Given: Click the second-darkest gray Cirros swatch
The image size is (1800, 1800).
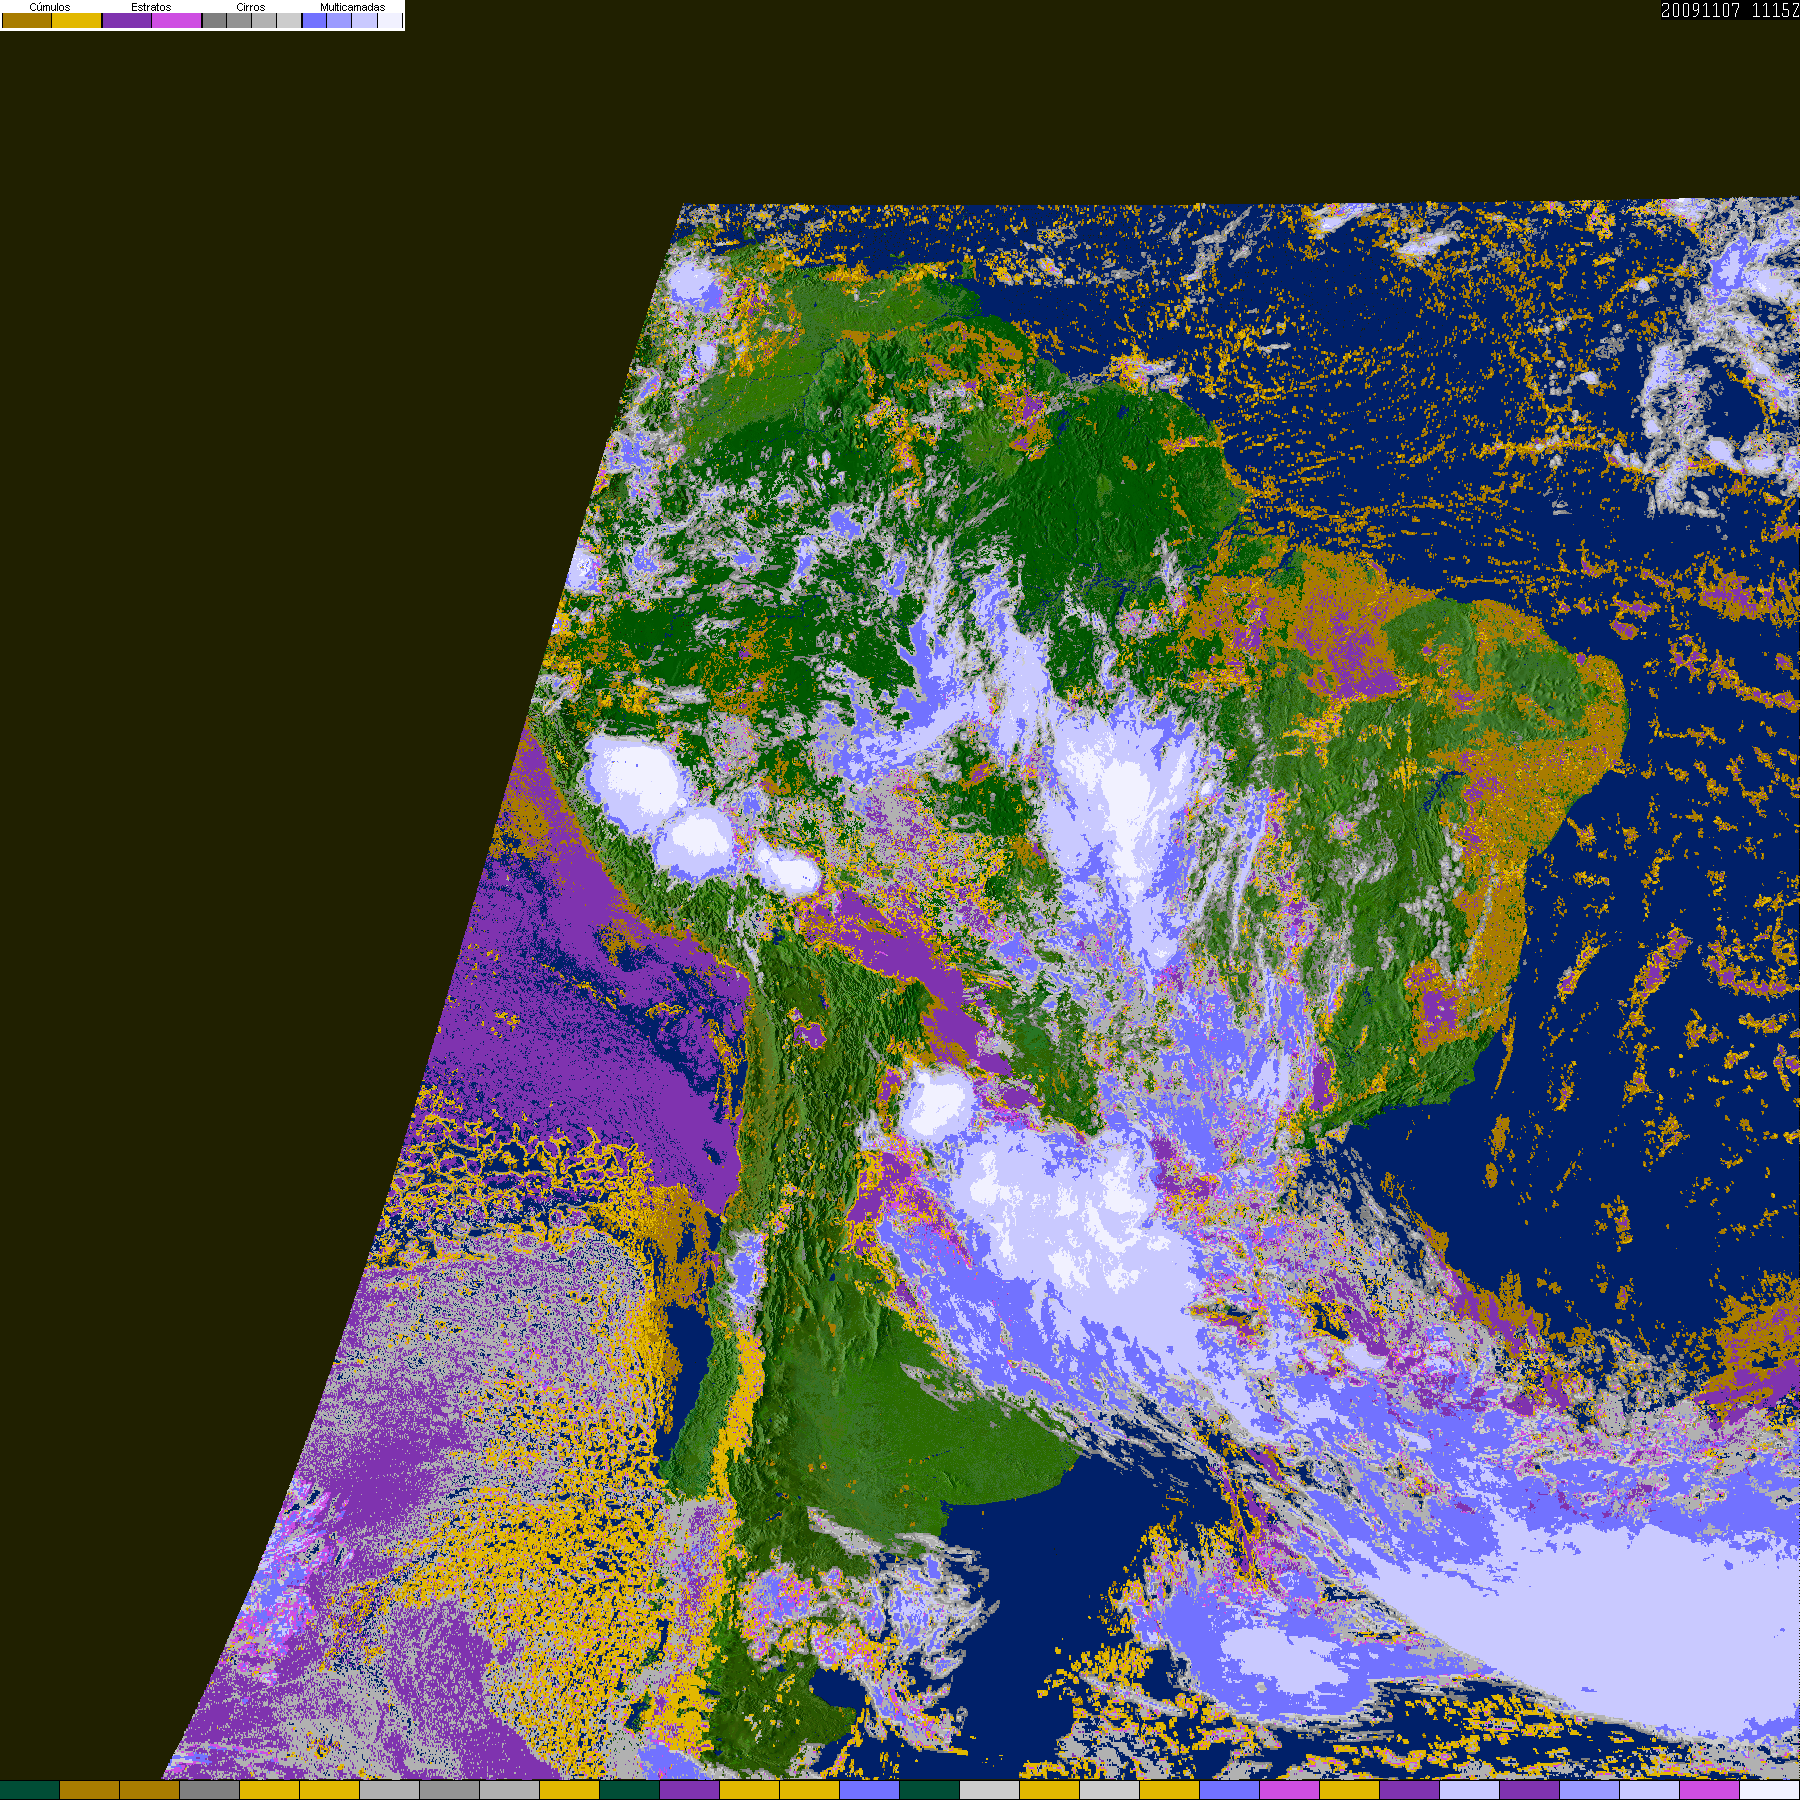Looking at the screenshot, I should [x=239, y=21].
